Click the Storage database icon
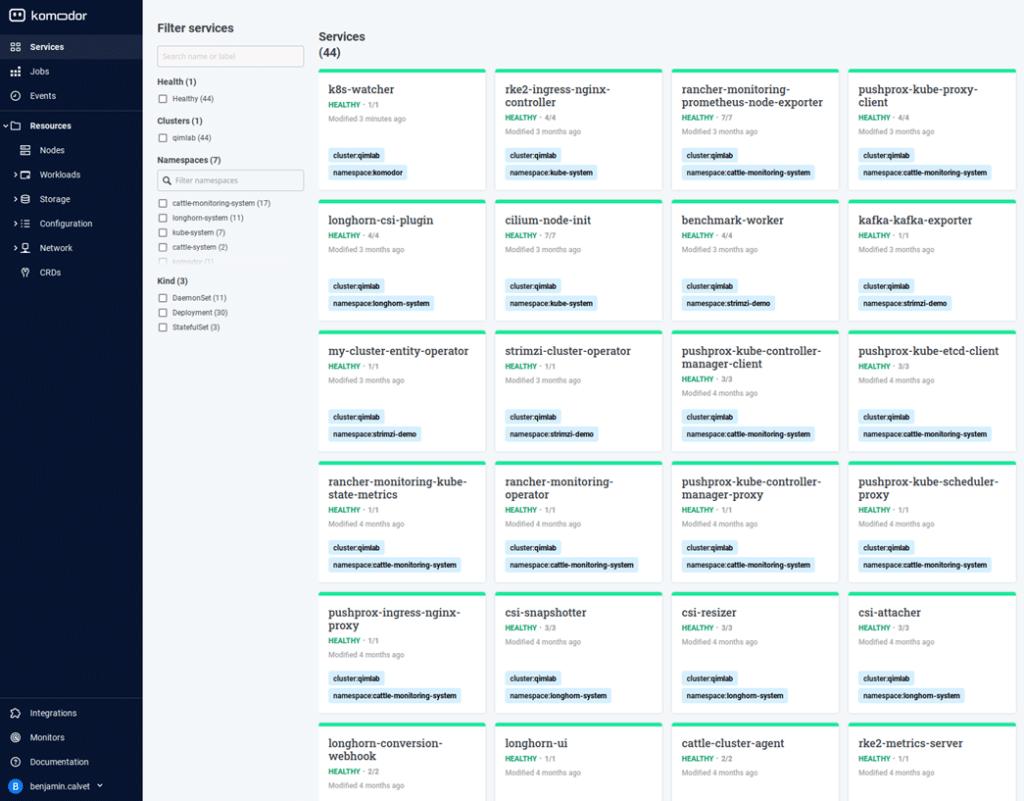 (x=25, y=199)
